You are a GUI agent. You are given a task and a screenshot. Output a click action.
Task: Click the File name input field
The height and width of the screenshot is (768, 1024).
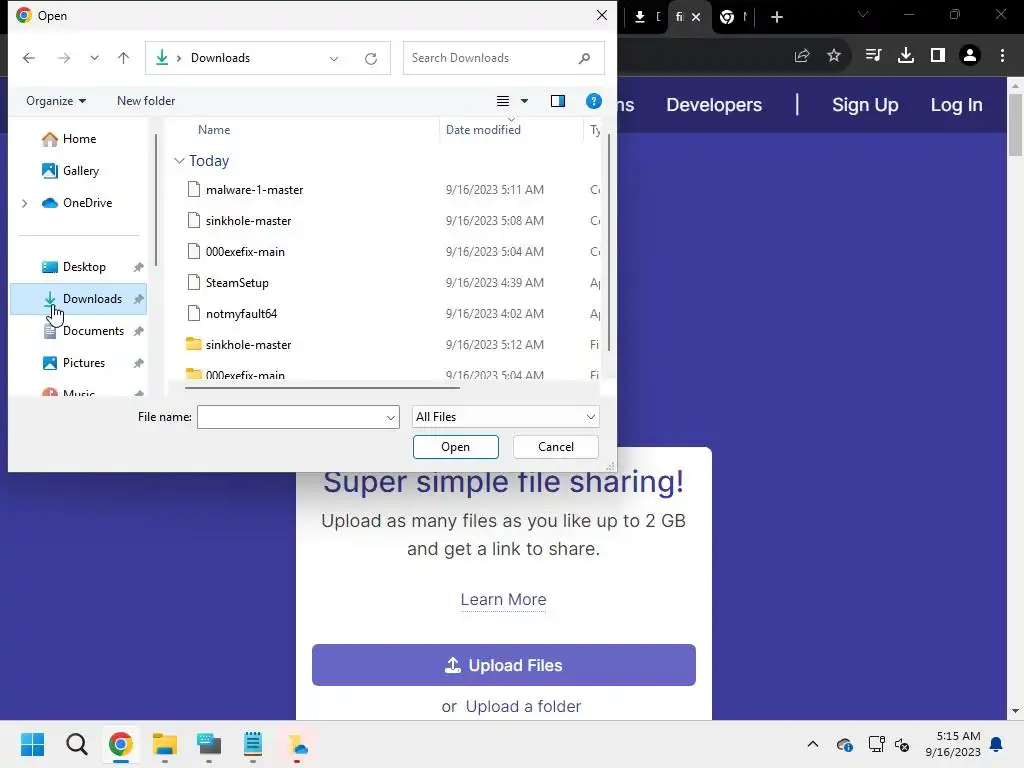tap(291, 417)
